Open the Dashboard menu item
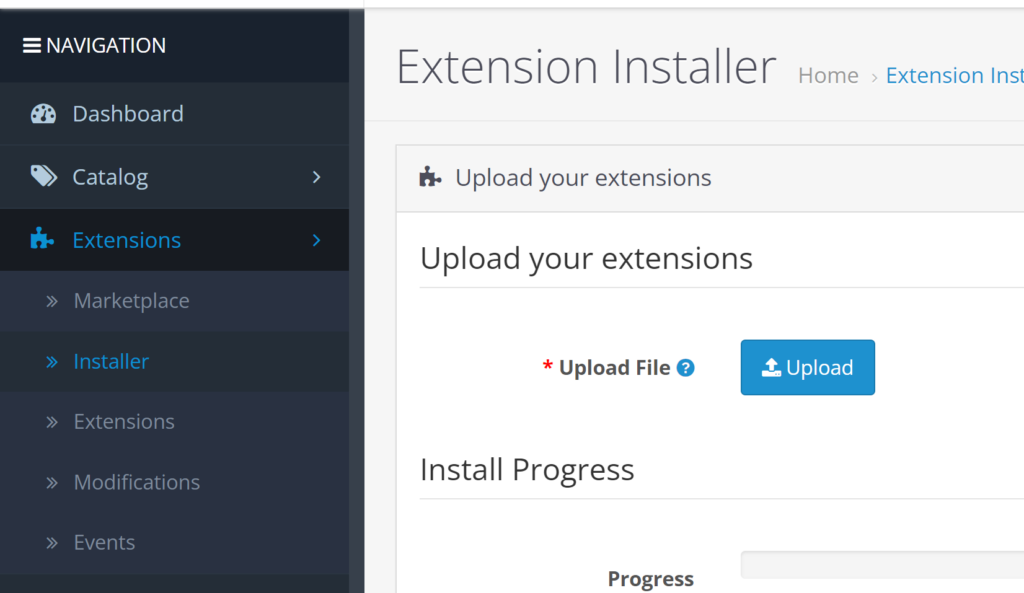Viewport: 1024px width, 593px height. 174,114
